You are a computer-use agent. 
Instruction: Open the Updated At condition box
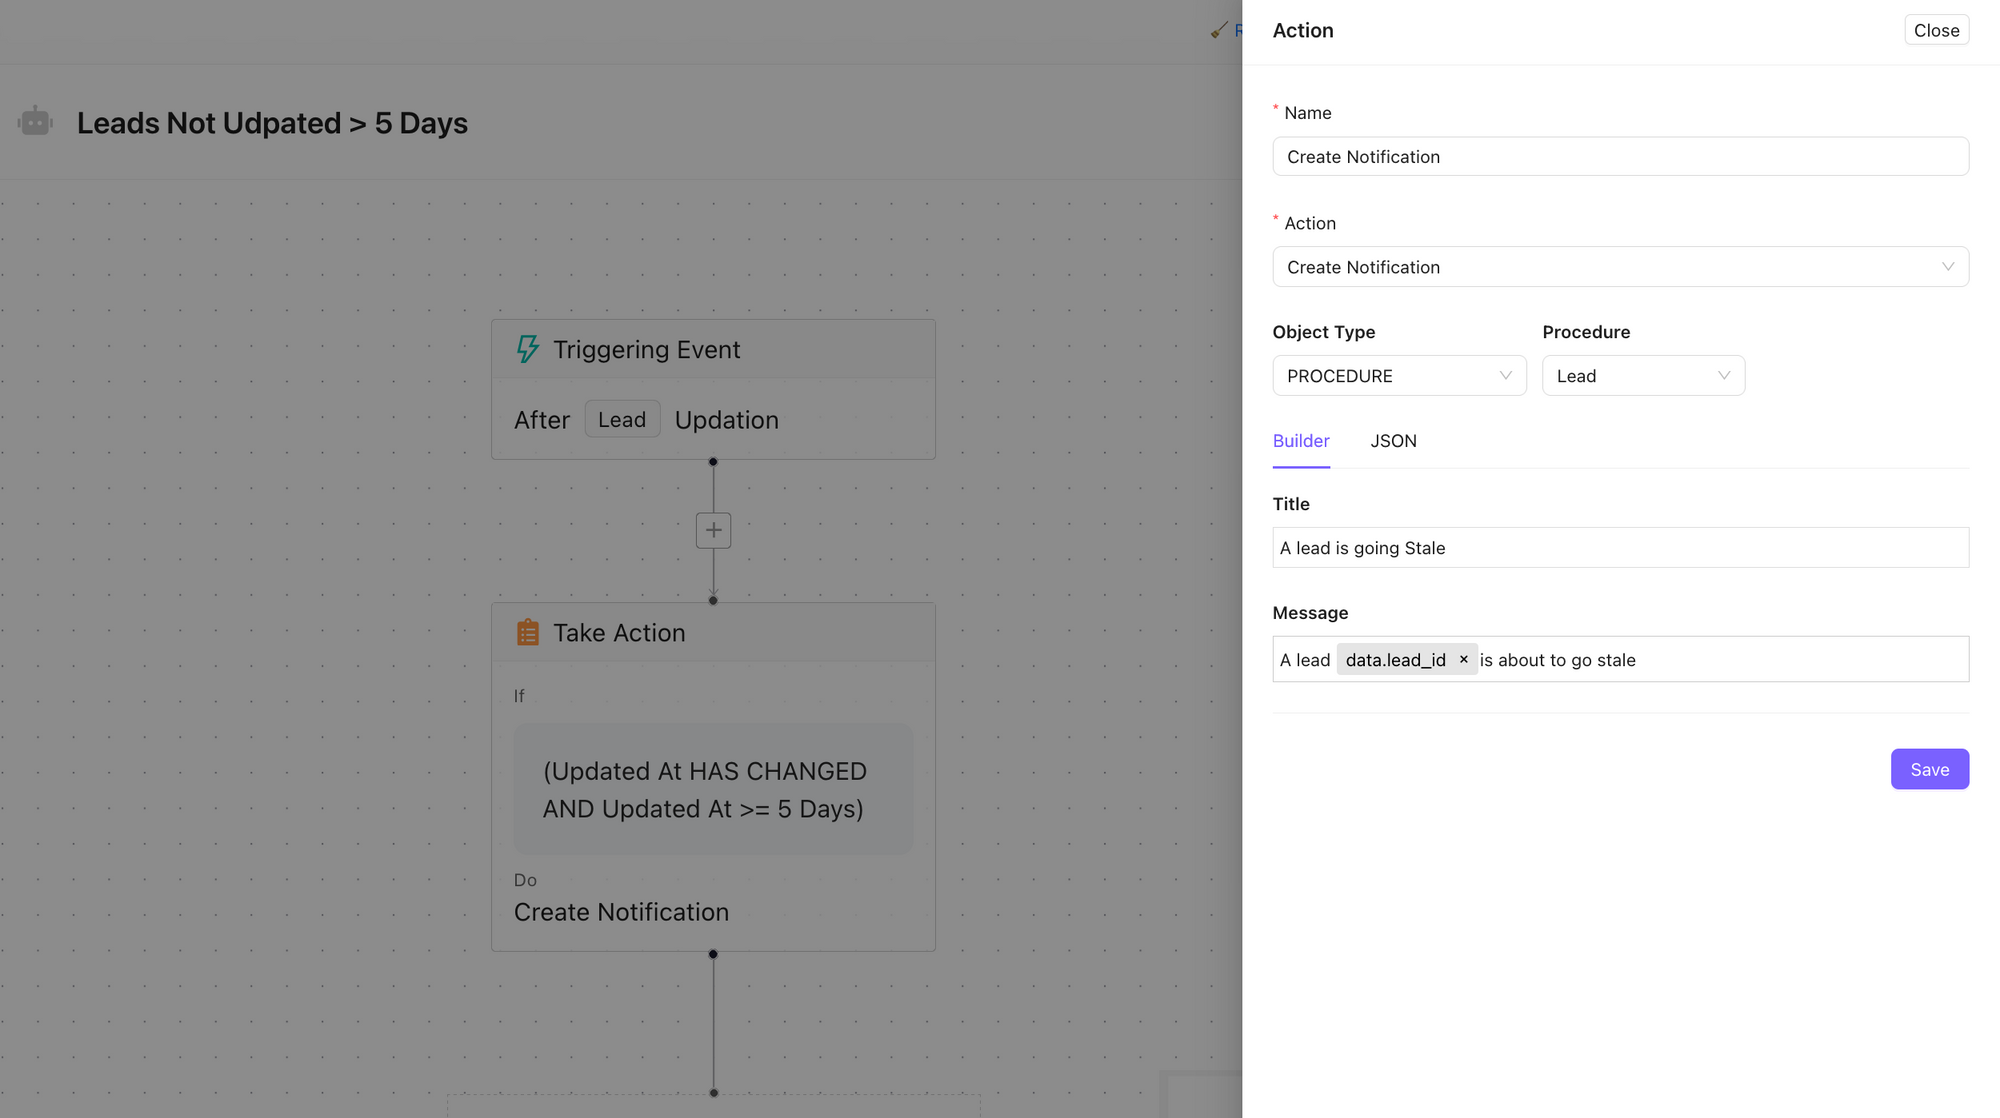point(712,789)
